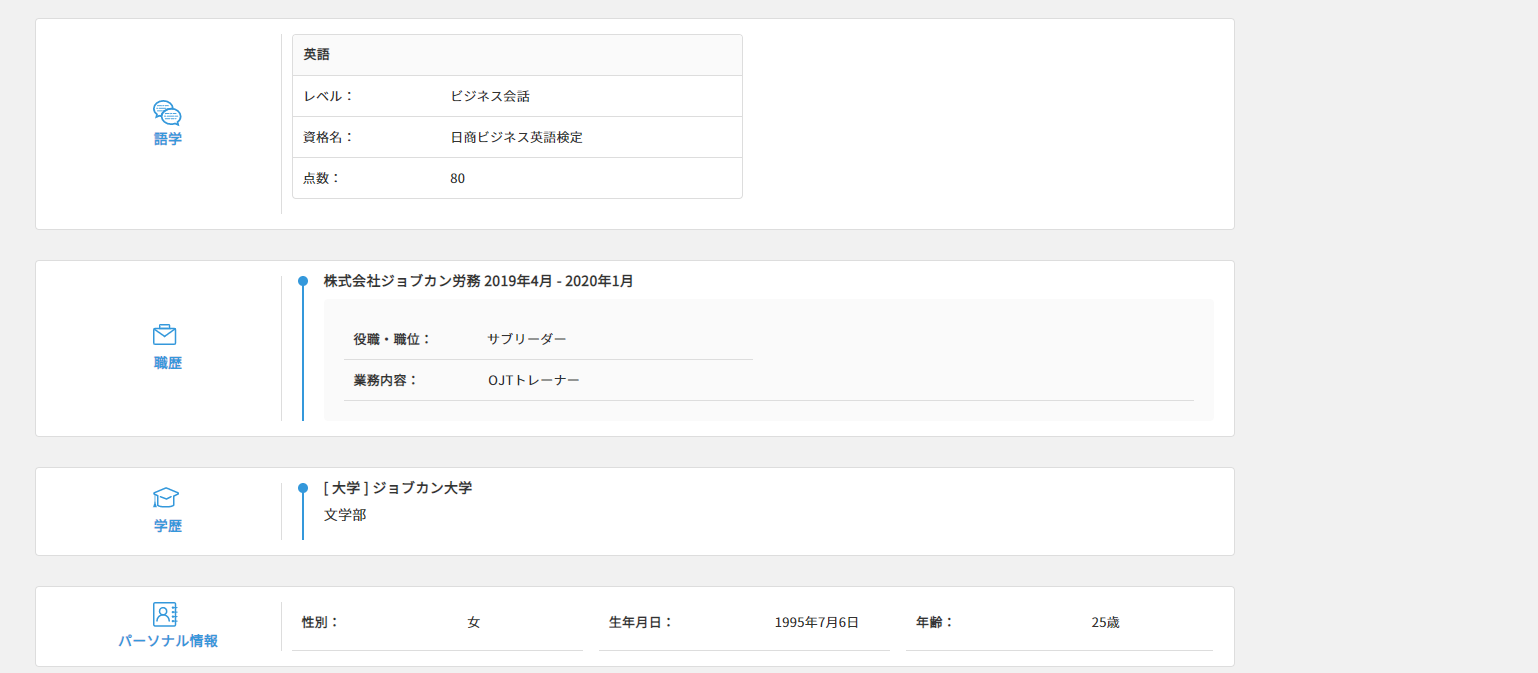Image resolution: width=1538 pixels, height=673 pixels.
Task: Click the score value 80
Action: [458, 178]
